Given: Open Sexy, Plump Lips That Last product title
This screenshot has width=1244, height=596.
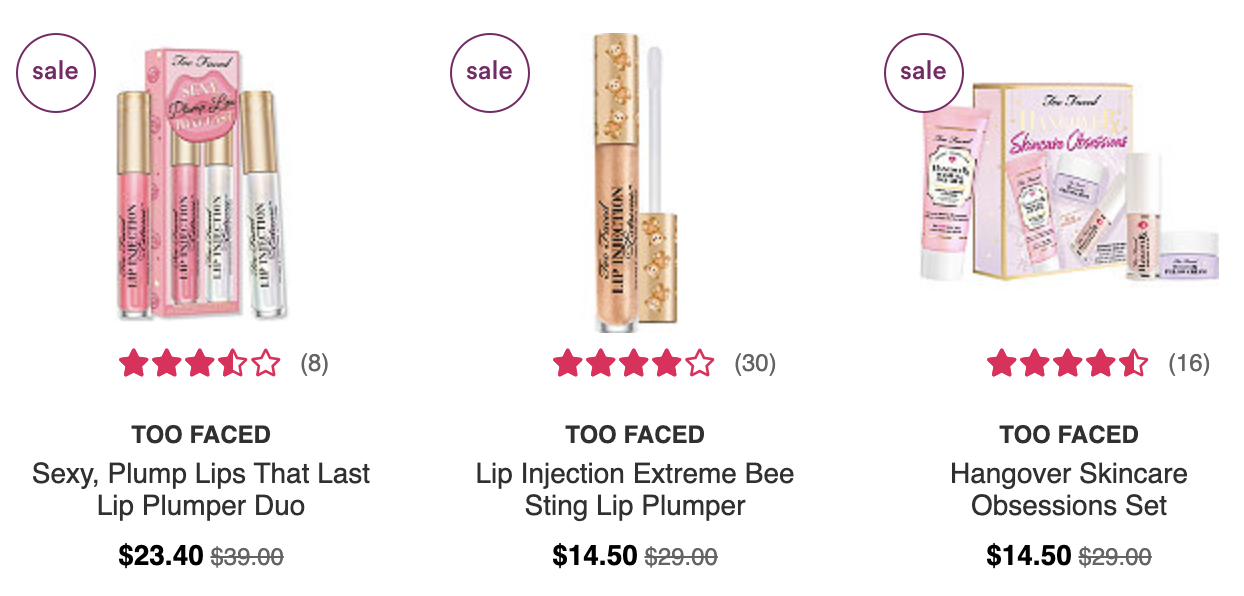Looking at the screenshot, I should click(201, 489).
